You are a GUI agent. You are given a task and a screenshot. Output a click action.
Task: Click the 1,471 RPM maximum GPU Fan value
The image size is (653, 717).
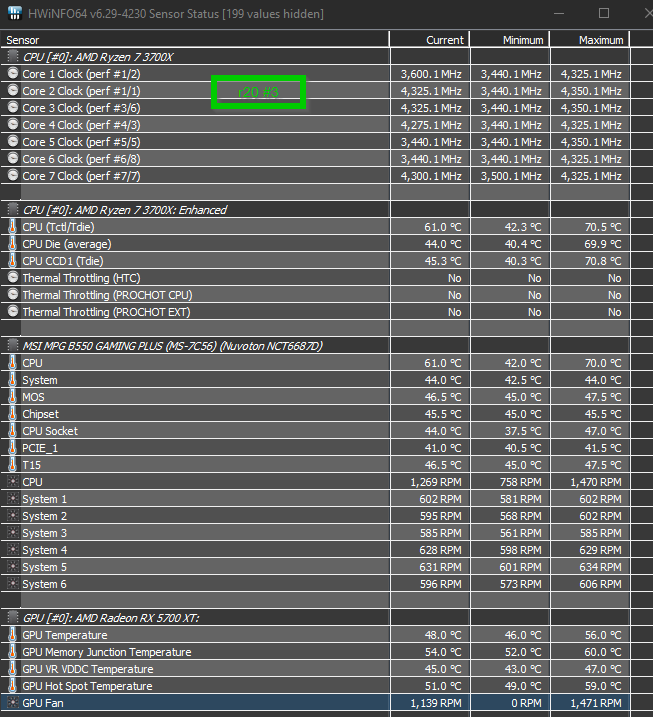(x=596, y=703)
